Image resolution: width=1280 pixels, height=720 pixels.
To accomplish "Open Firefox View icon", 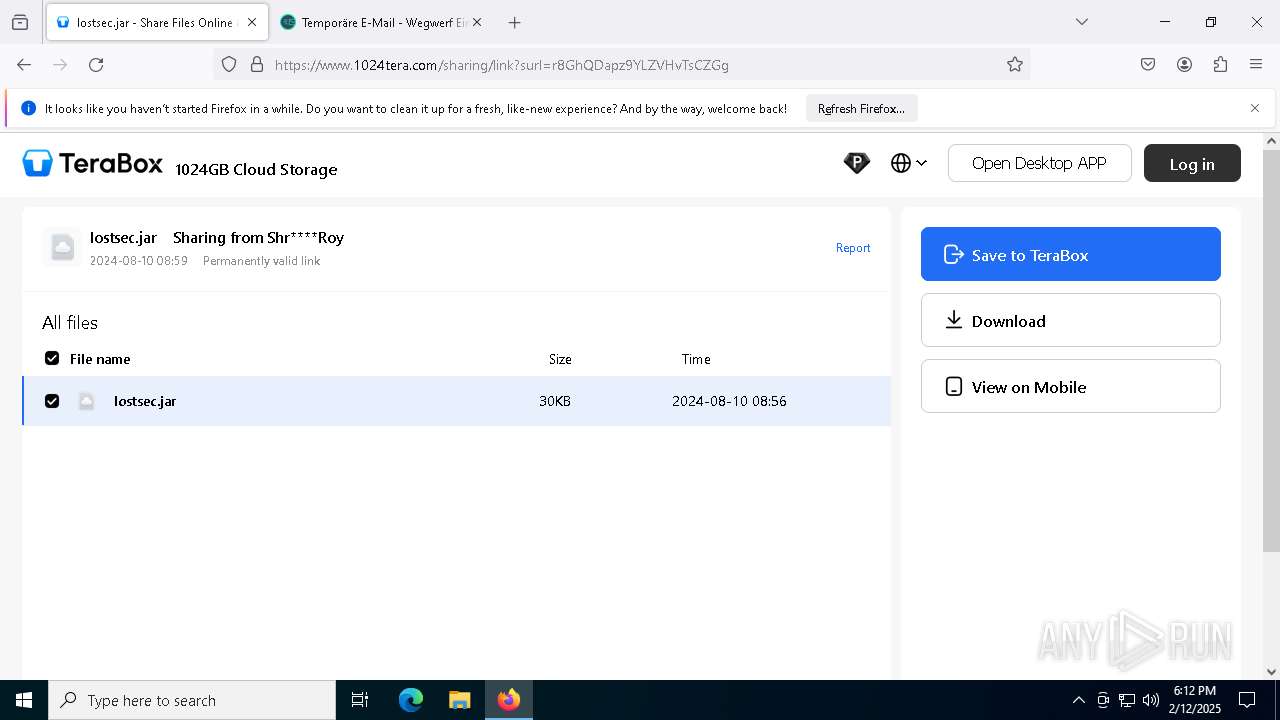I will pyautogui.click(x=20, y=22).
